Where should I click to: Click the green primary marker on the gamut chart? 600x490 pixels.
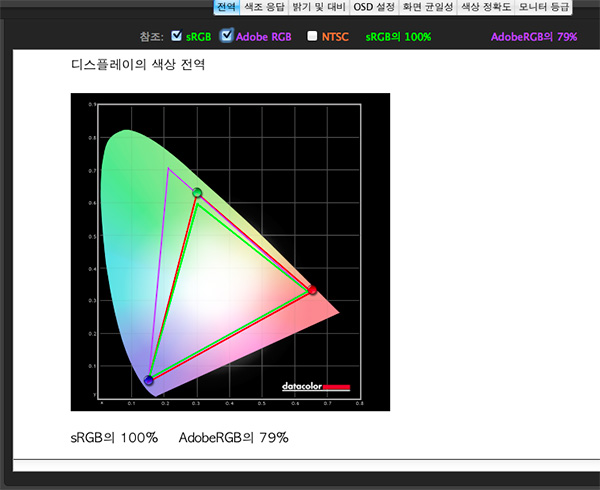tap(197, 192)
